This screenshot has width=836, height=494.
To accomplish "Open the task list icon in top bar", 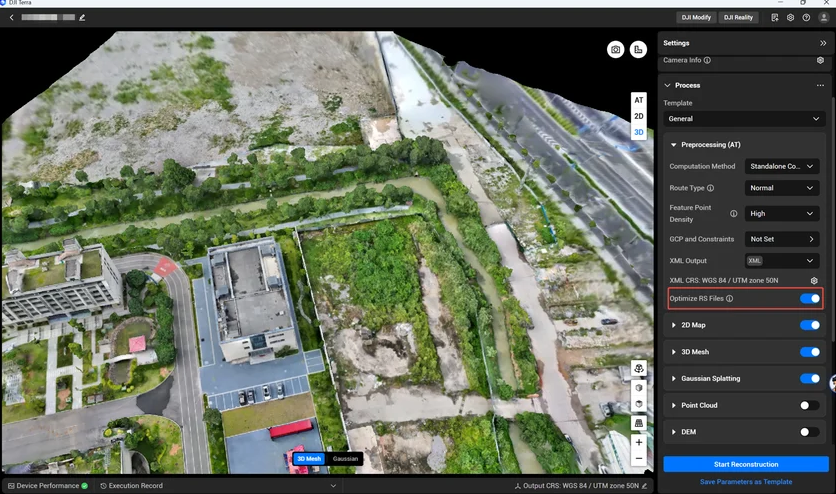I will coord(775,18).
